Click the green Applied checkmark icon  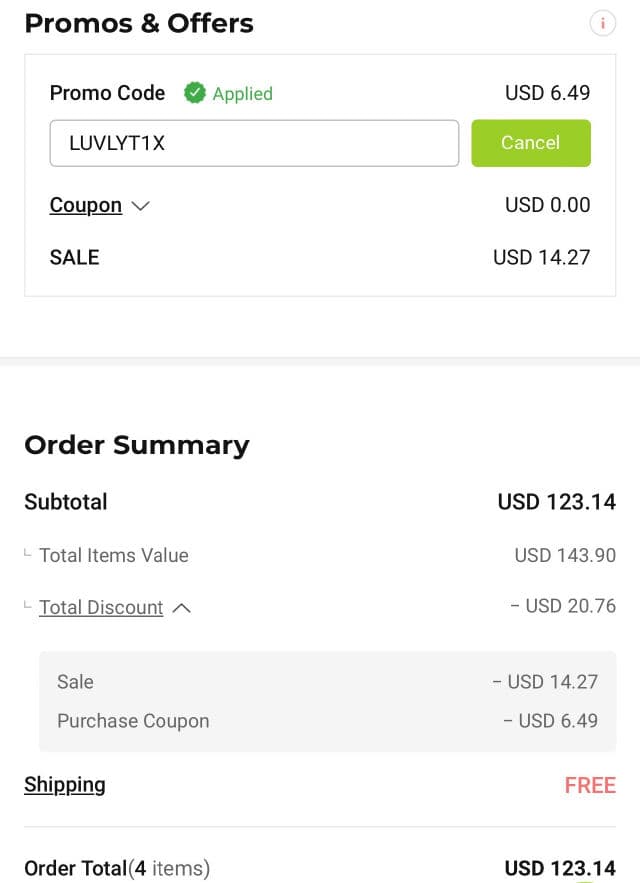[x=194, y=93]
